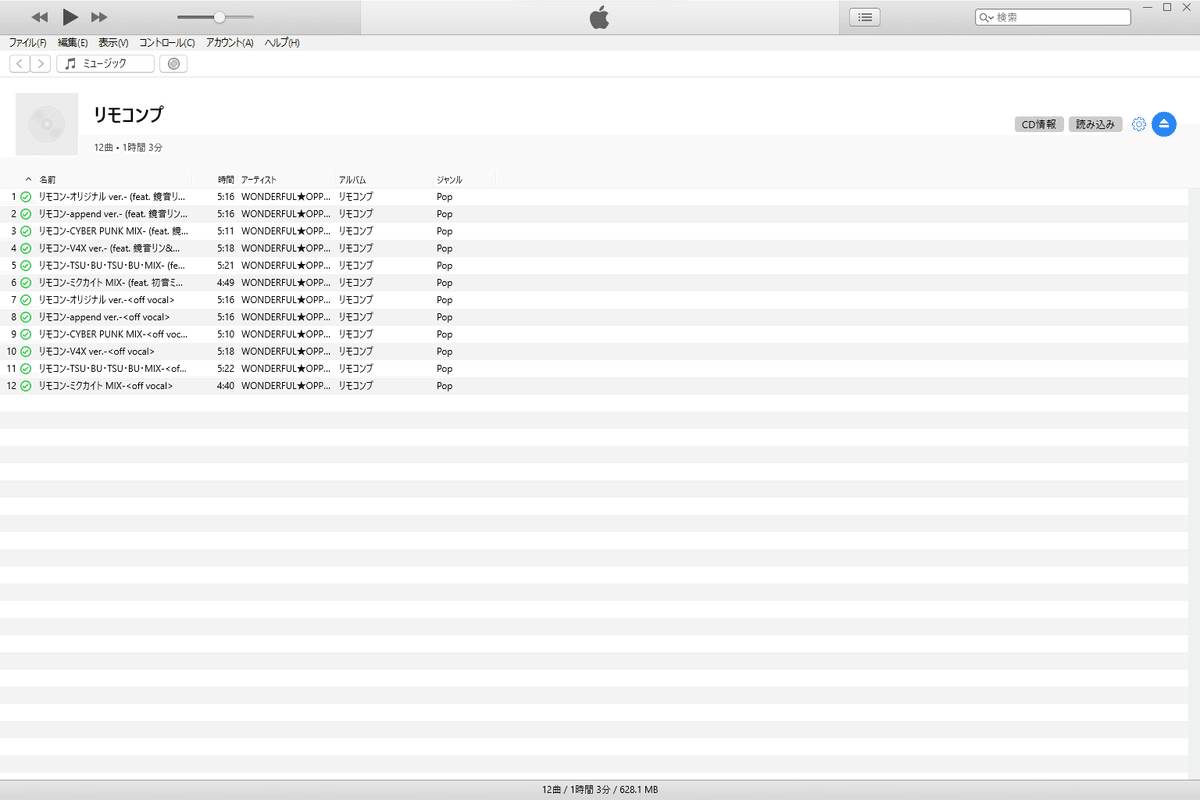Click the リモコンプ album title heading
The image size is (1200, 800).
tap(128, 114)
